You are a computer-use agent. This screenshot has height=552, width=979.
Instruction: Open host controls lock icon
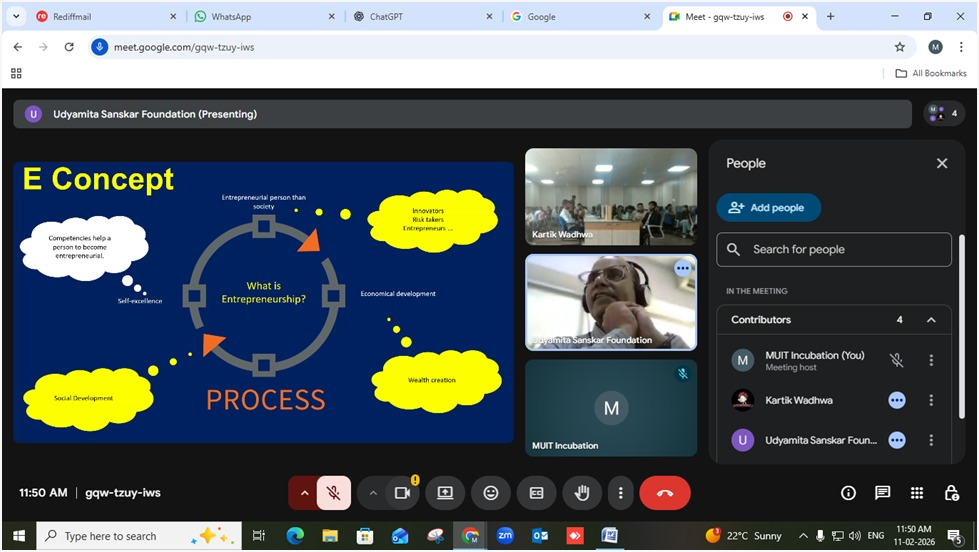click(x=951, y=493)
